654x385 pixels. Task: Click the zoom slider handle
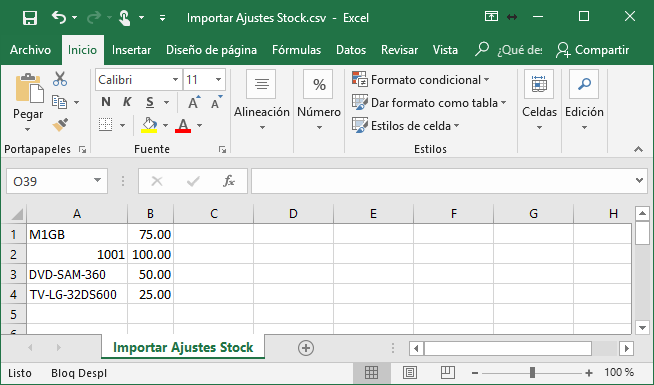(x=532, y=372)
